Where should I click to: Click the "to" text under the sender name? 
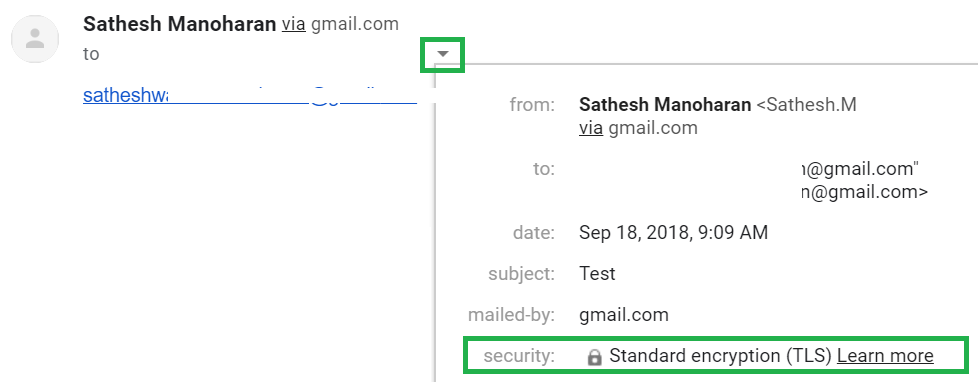(x=91, y=54)
